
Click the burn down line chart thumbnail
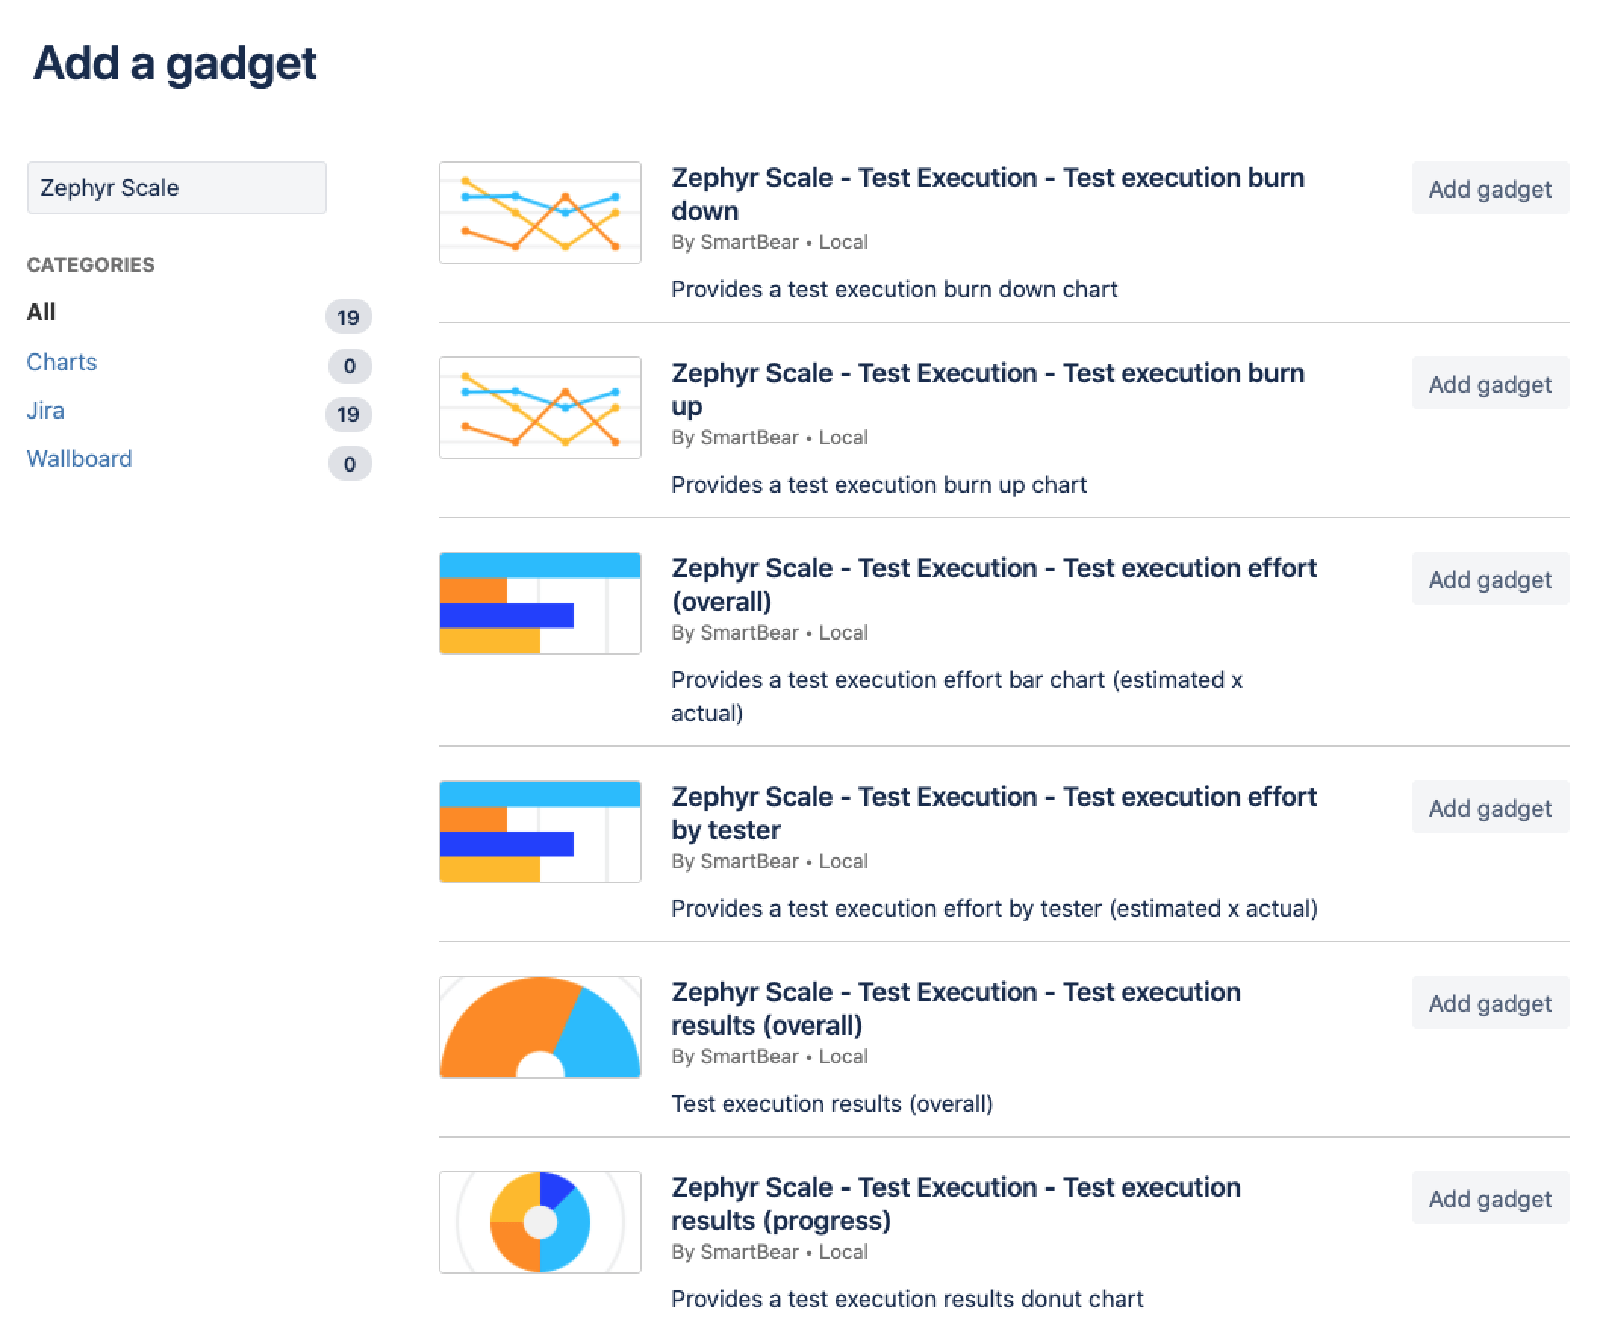[x=539, y=212]
